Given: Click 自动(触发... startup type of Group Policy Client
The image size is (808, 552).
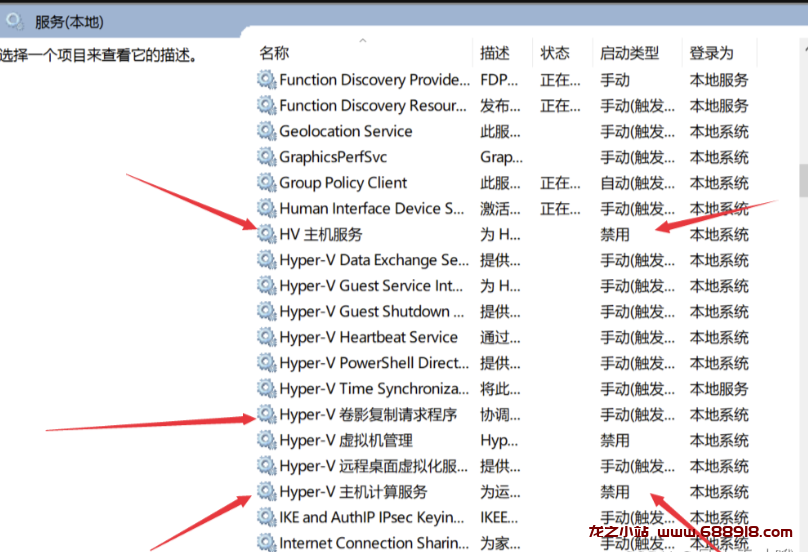Looking at the screenshot, I should point(637,183).
